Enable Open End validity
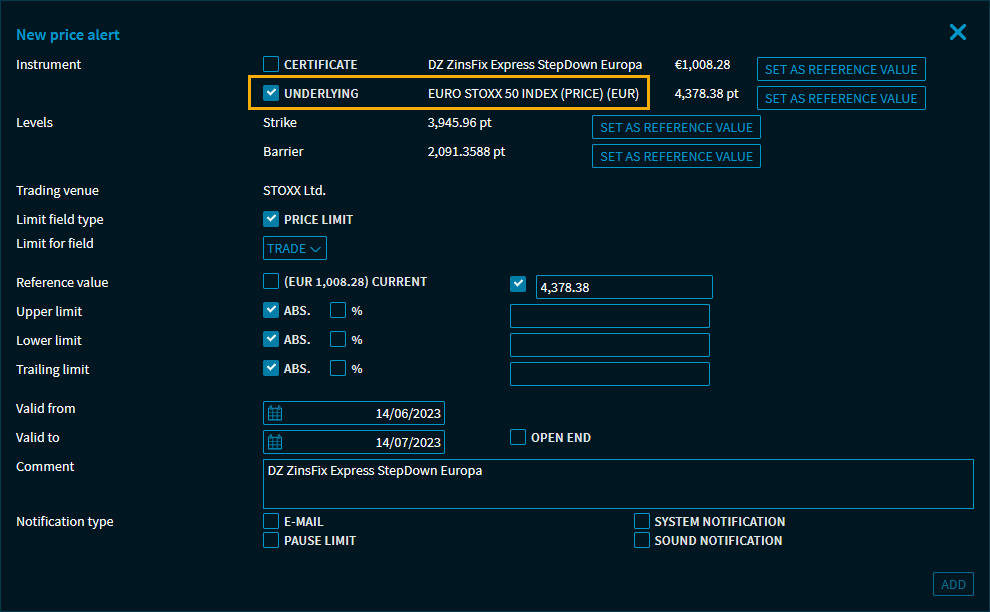990x612 pixels. click(518, 437)
